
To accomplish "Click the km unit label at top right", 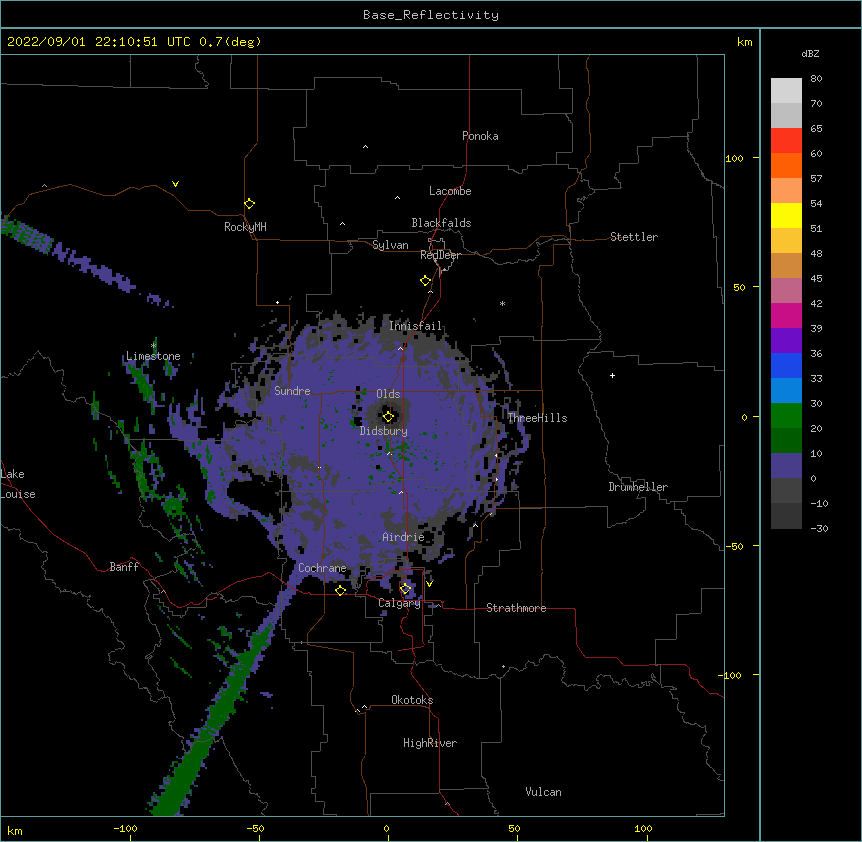I will pyautogui.click(x=745, y=42).
